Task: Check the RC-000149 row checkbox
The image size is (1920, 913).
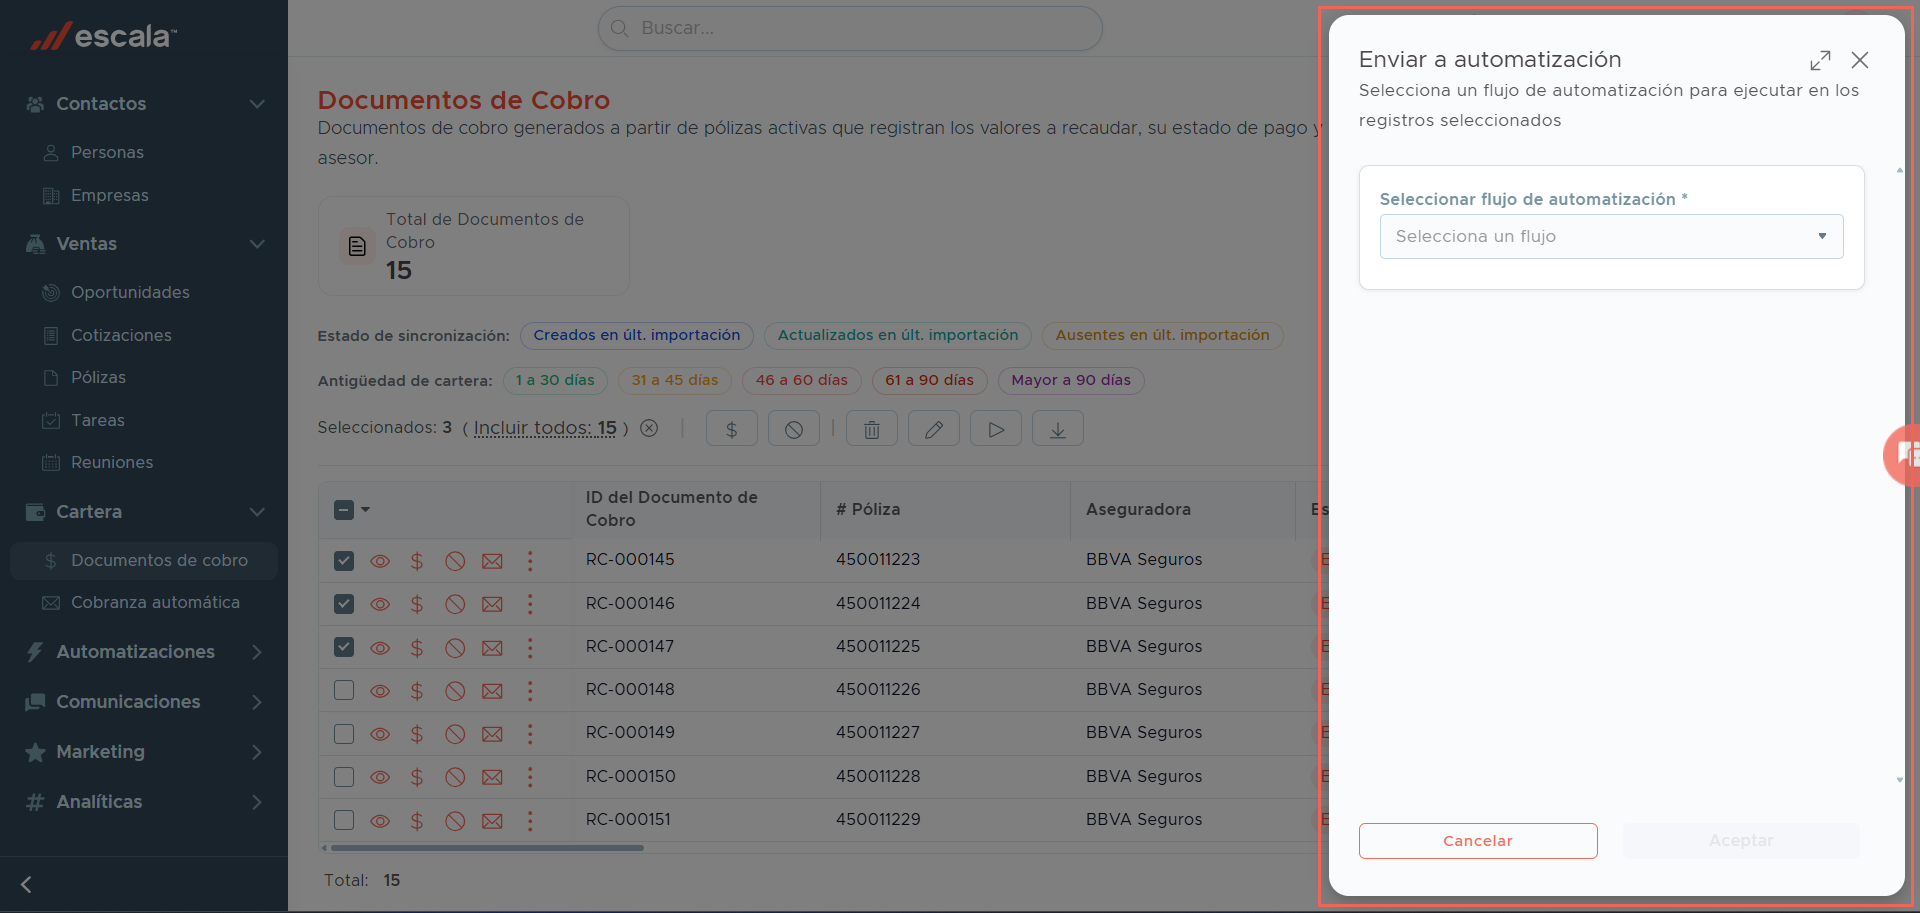Action: pos(344,734)
